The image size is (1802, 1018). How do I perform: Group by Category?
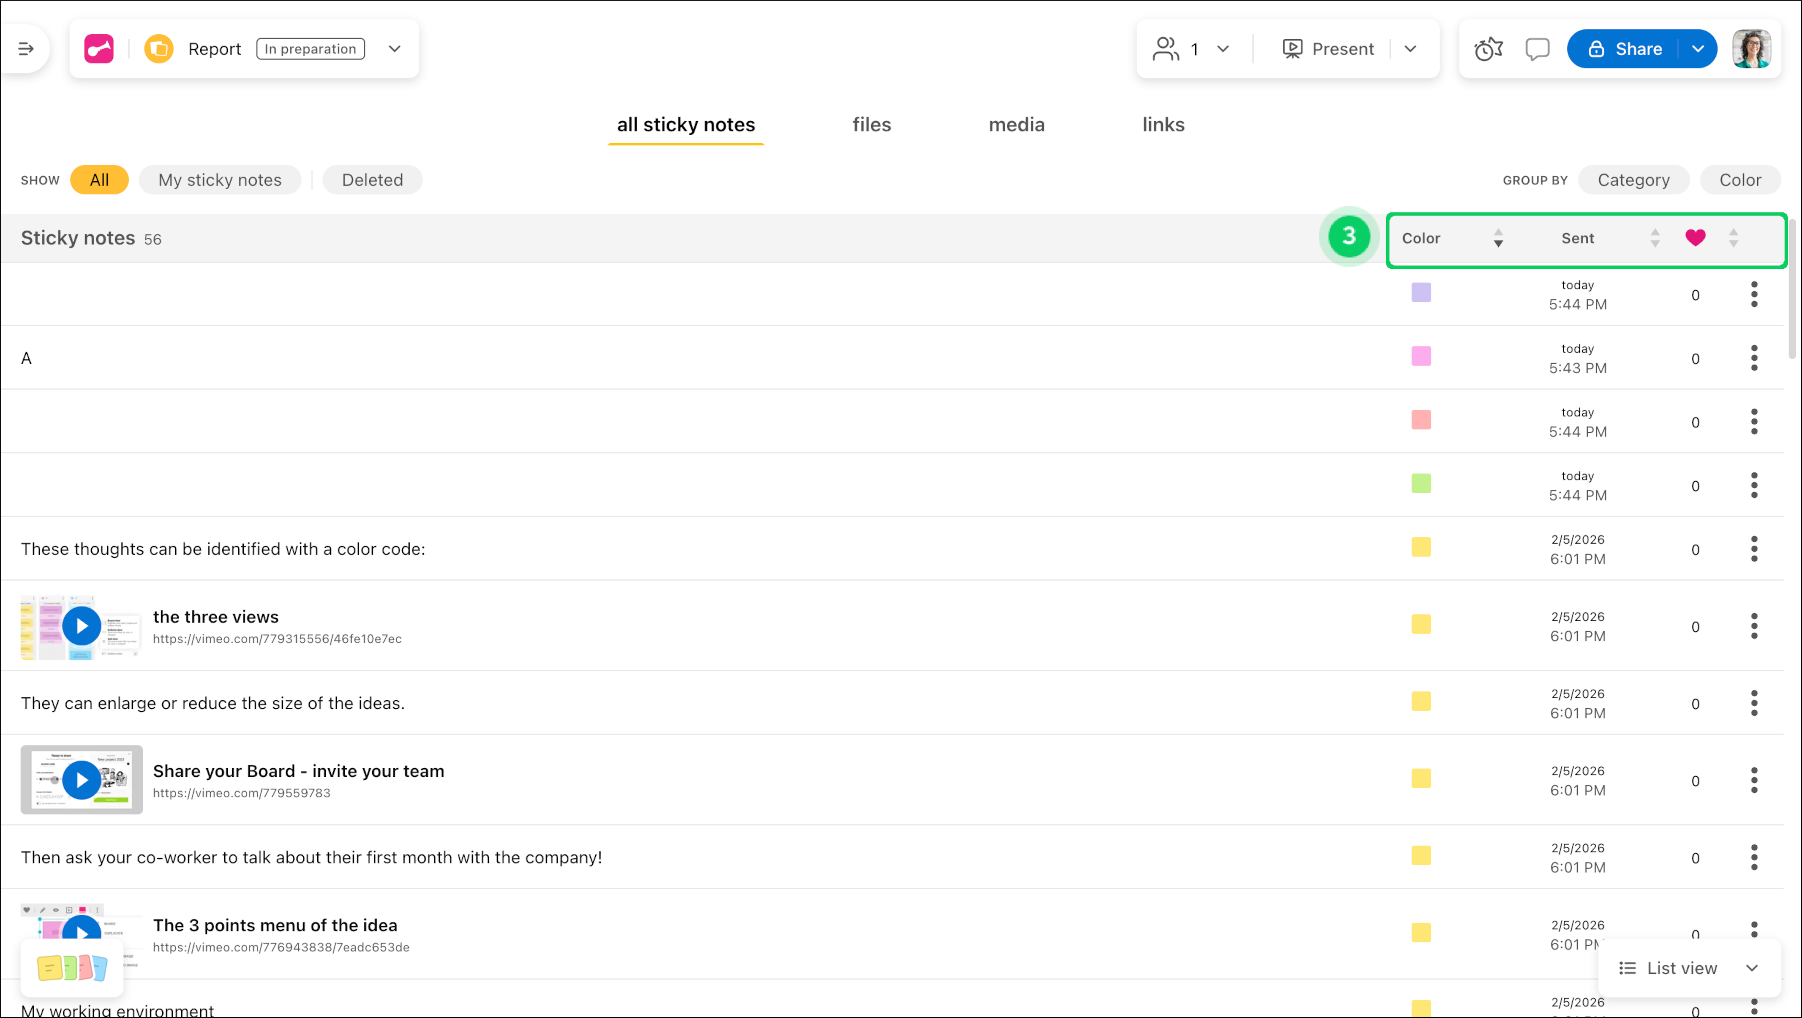1633,180
